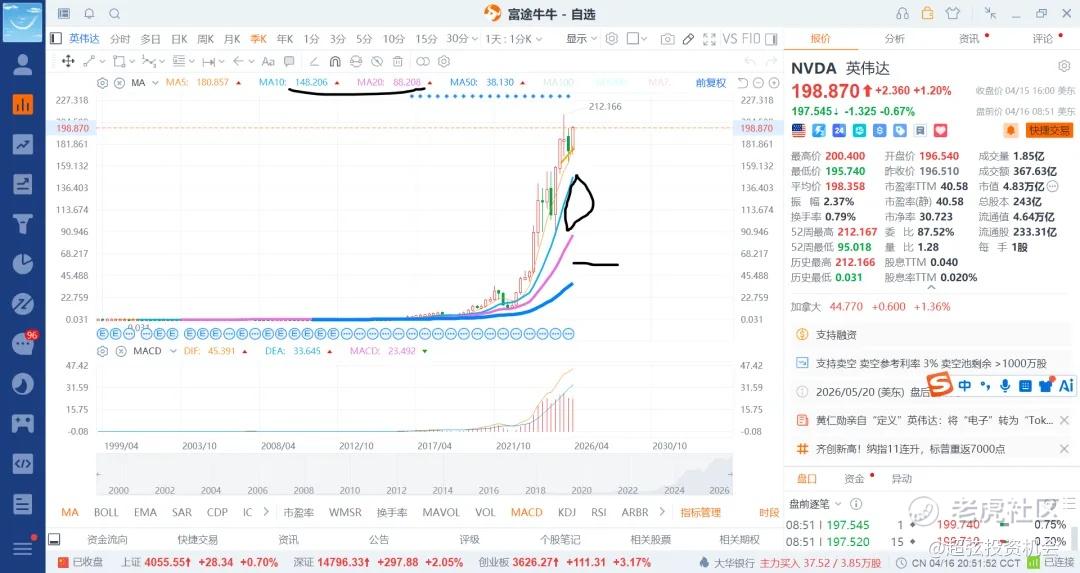The width and height of the screenshot is (1080, 573).
Task: Click zoom in plus button on chart
Action: [x=774, y=83]
